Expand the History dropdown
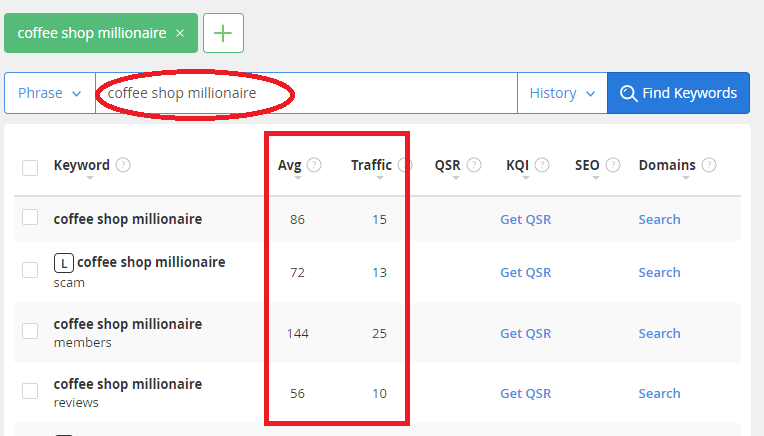Image resolution: width=764 pixels, height=436 pixels. pyautogui.click(x=562, y=93)
